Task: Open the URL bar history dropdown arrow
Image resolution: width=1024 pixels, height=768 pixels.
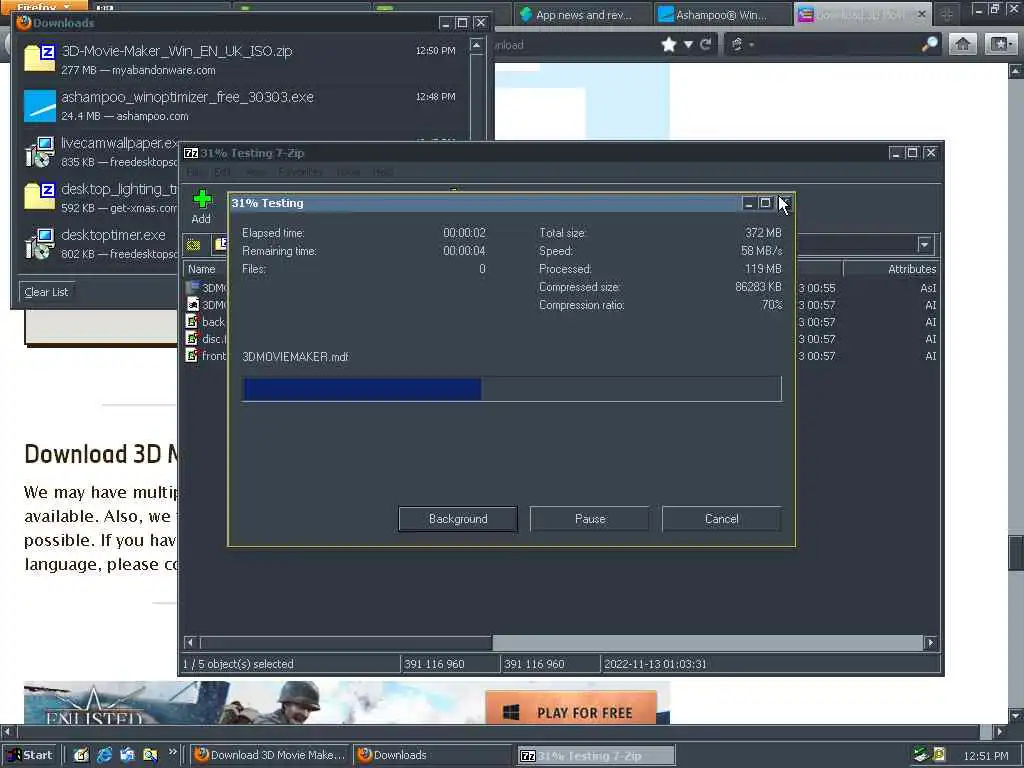Action: (x=688, y=44)
